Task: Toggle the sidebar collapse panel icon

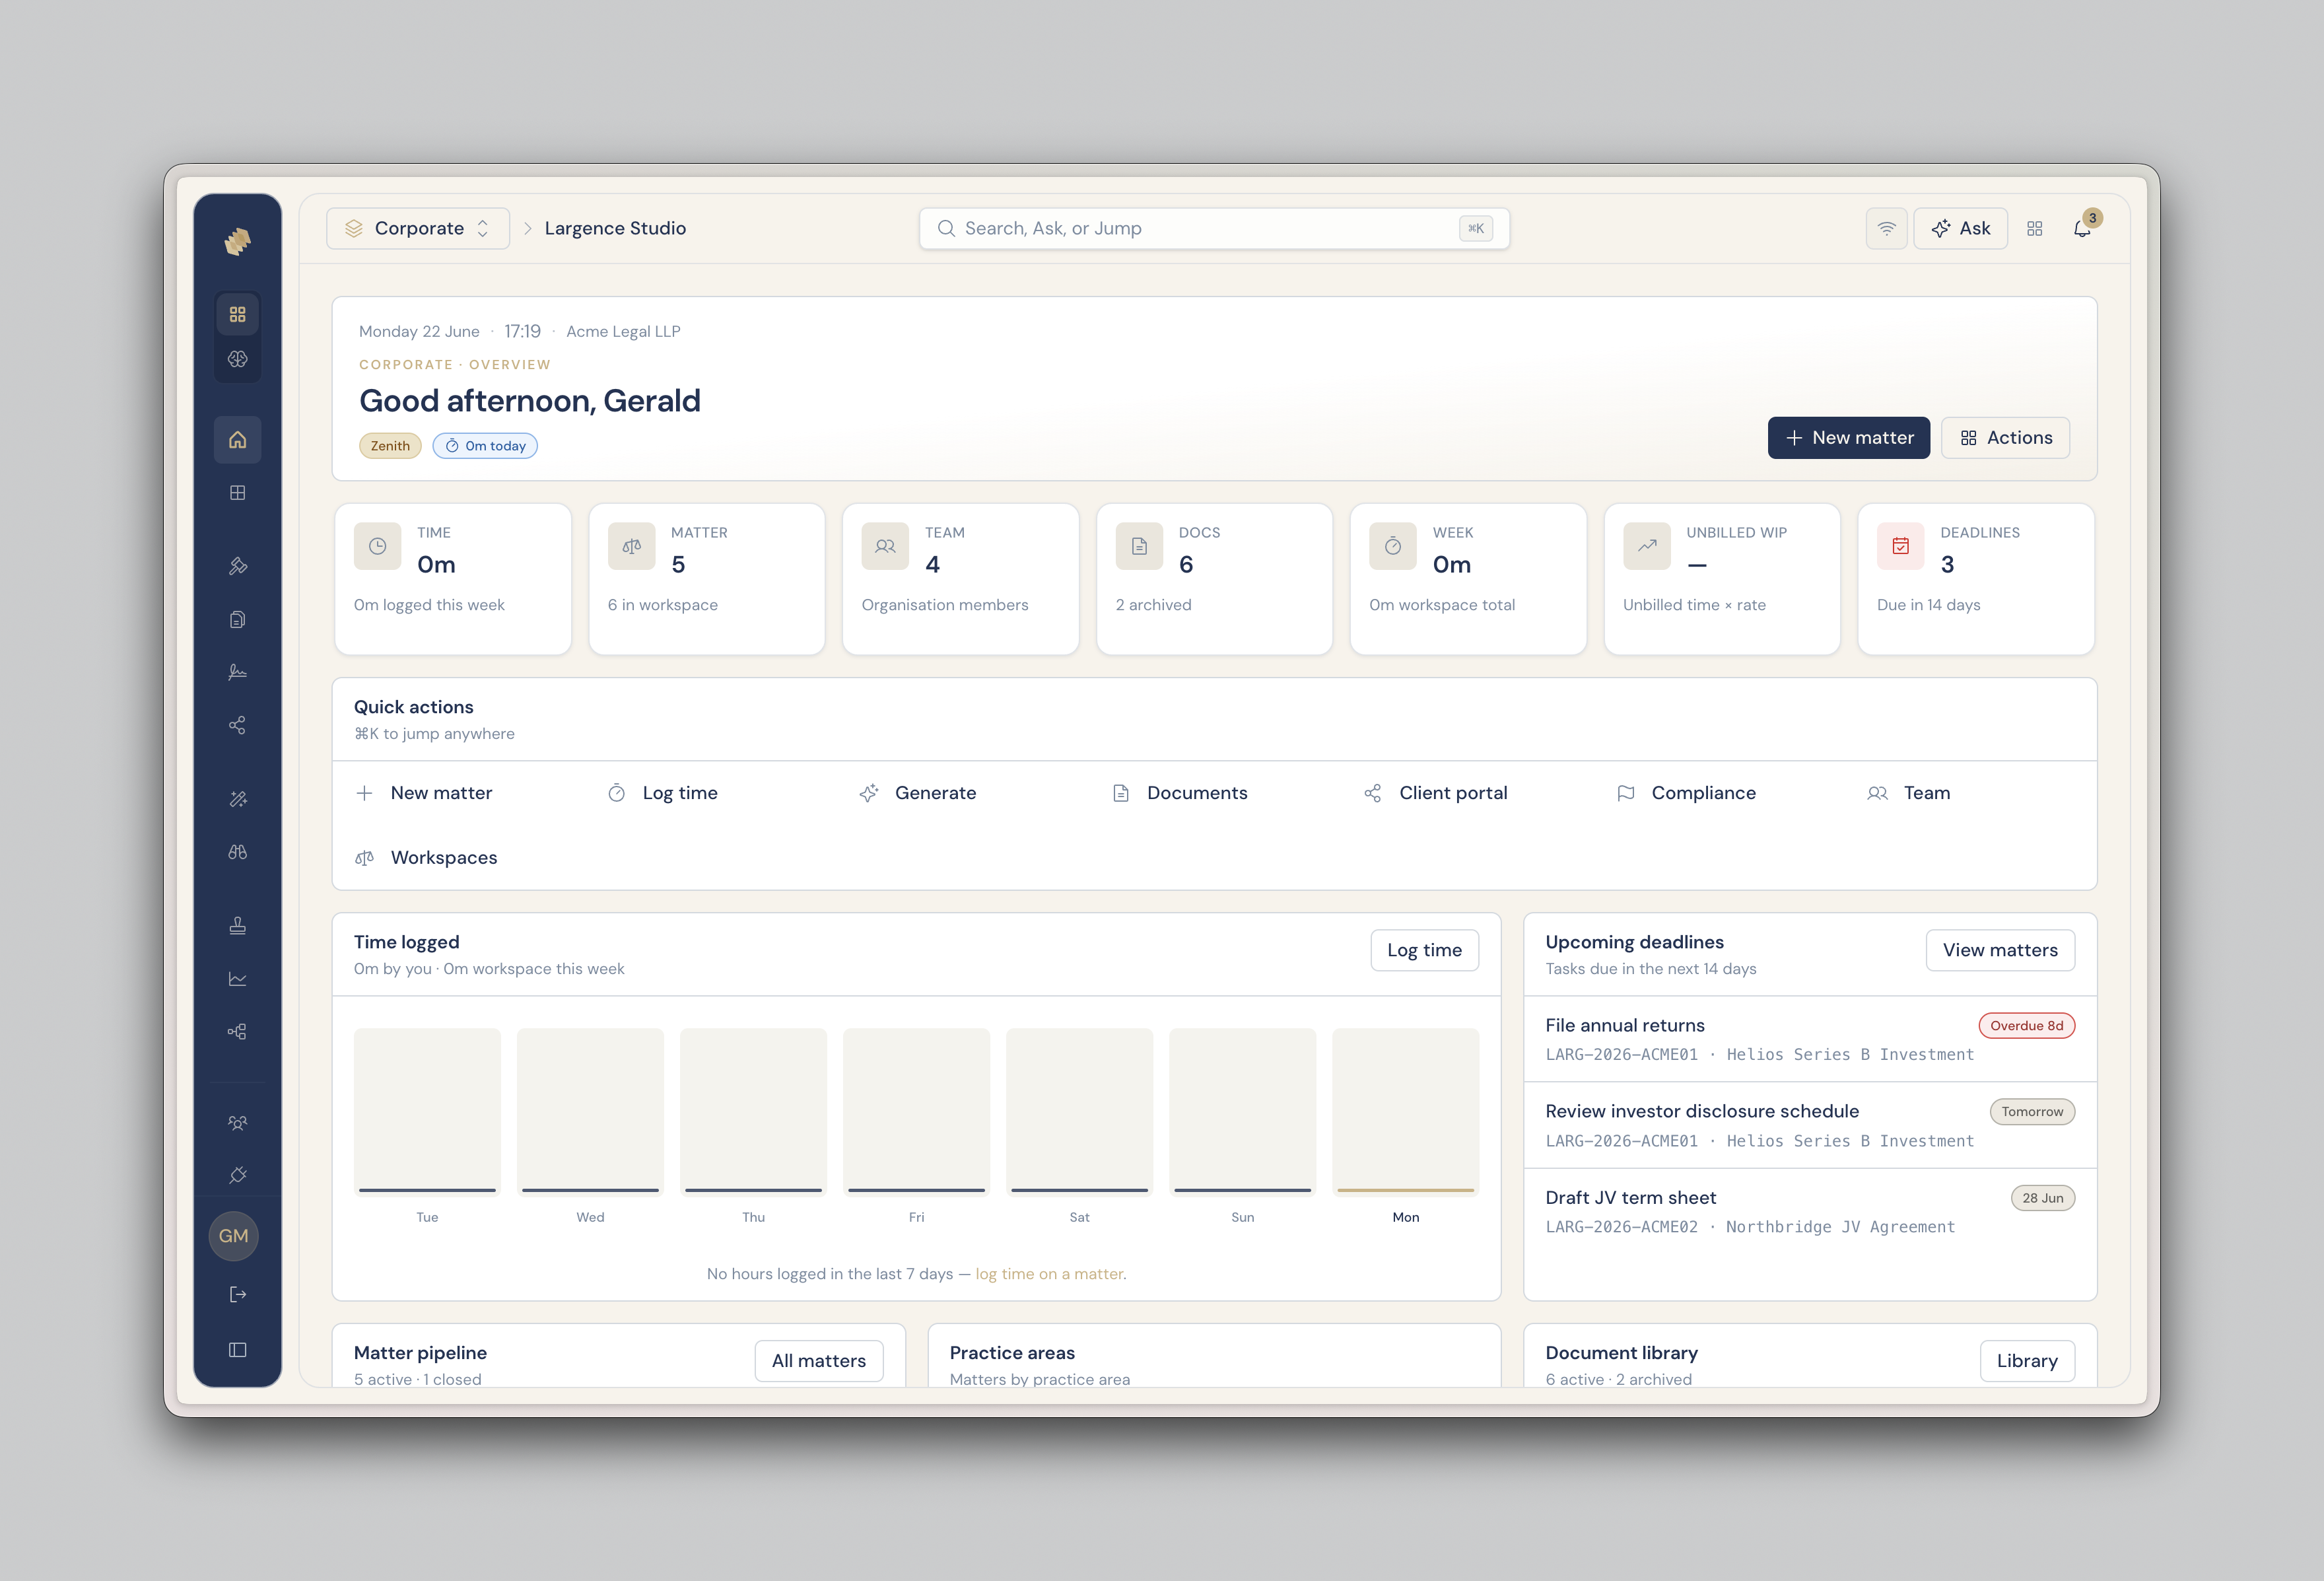Action: pyautogui.click(x=237, y=1350)
